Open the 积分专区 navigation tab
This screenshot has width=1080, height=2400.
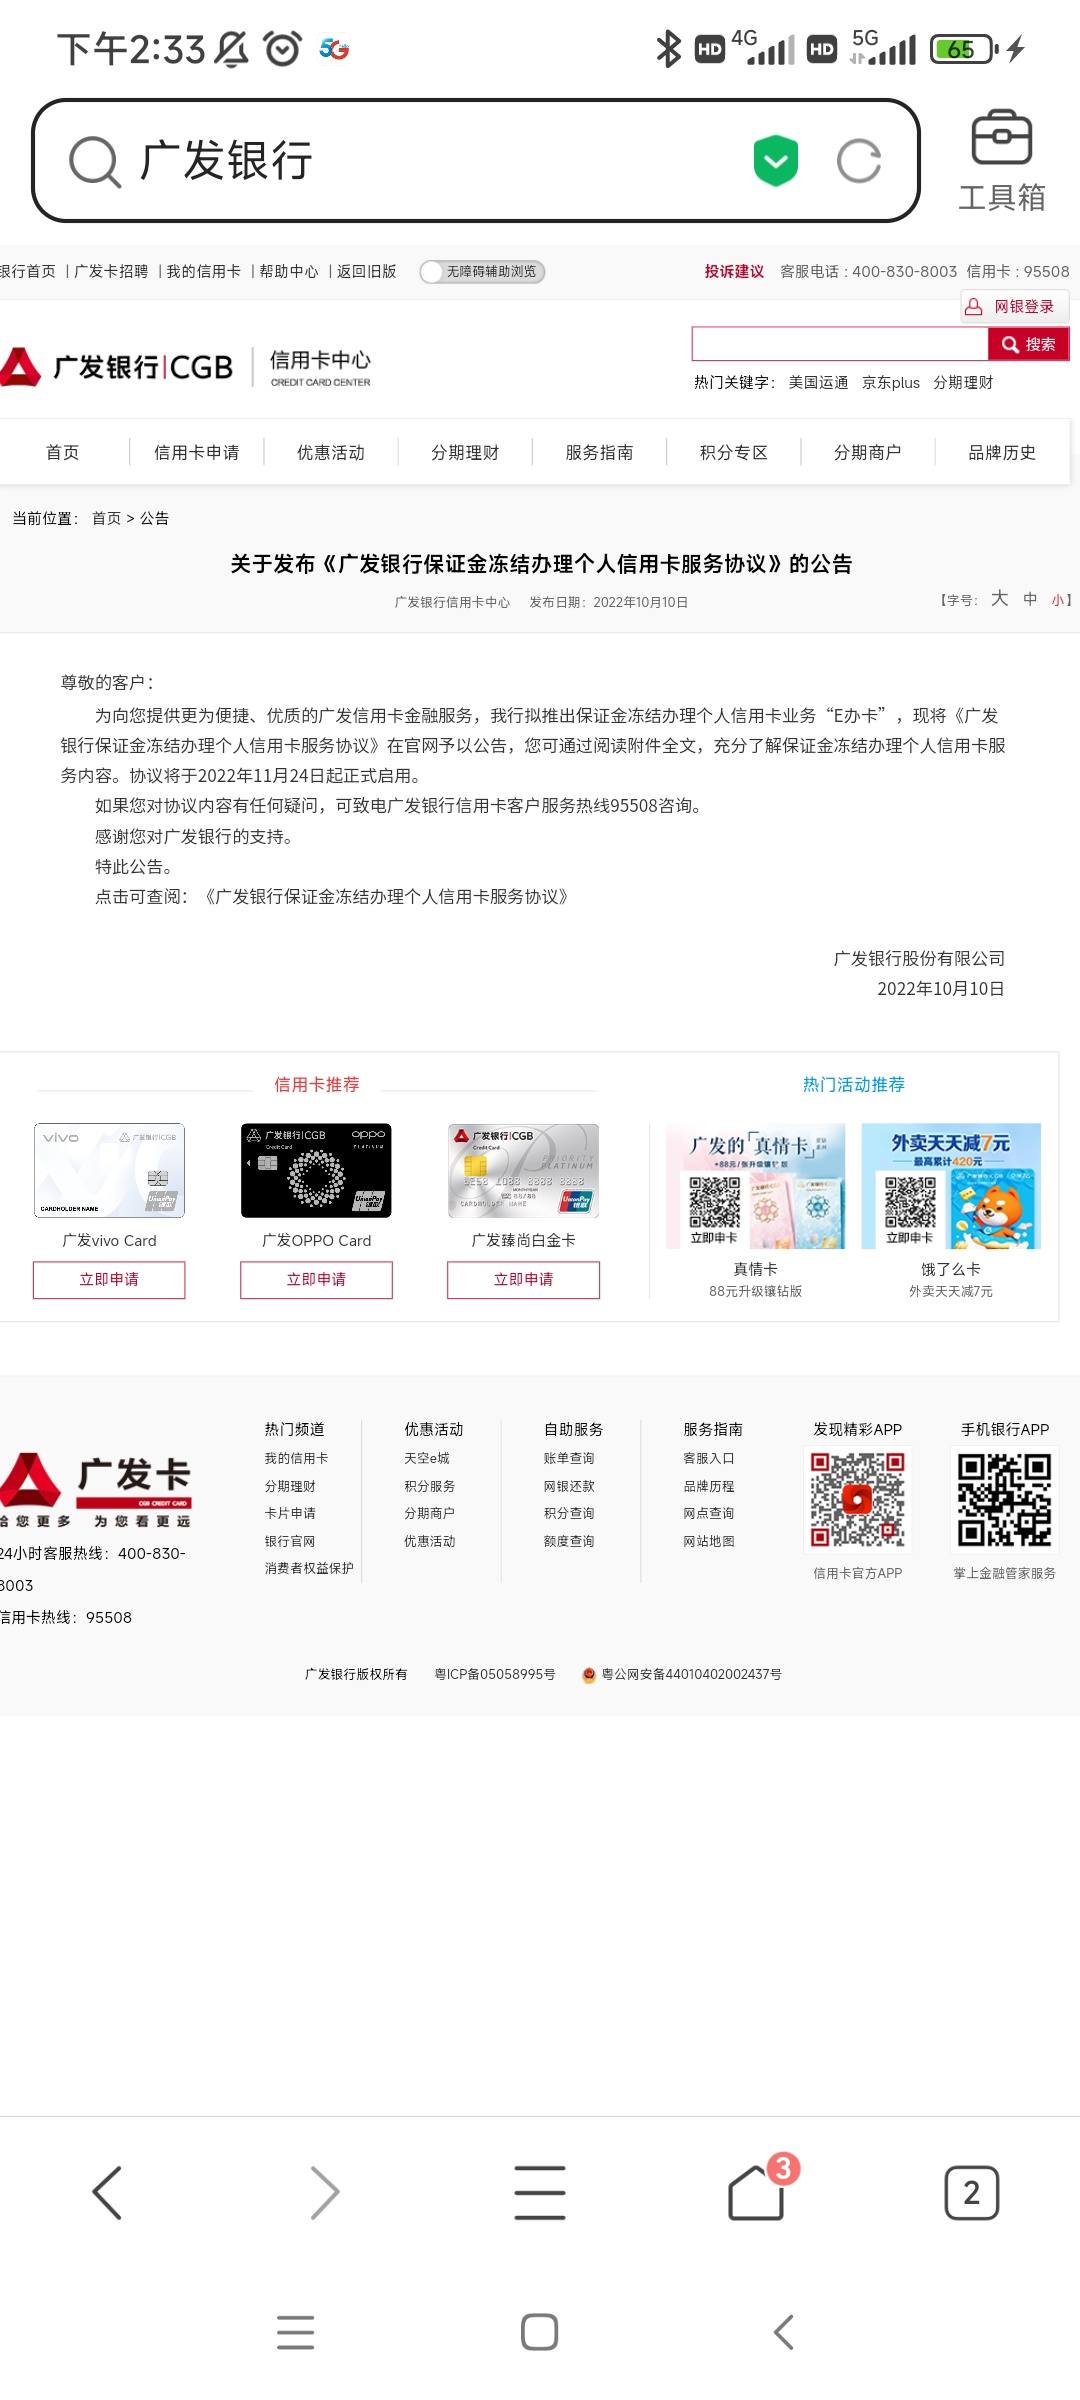(734, 453)
